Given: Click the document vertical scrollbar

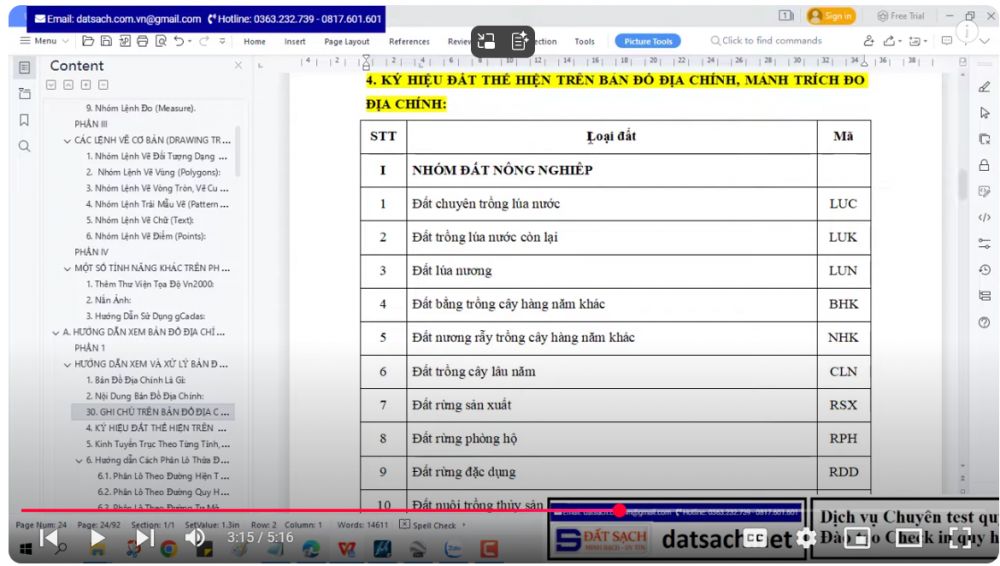Looking at the screenshot, I should pyautogui.click(x=962, y=185).
